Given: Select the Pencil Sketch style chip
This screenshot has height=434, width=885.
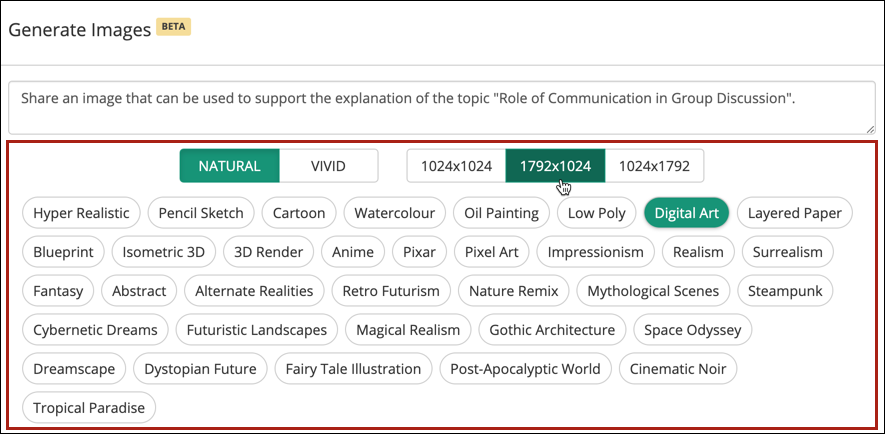Looking at the screenshot, I should (201, 213).
